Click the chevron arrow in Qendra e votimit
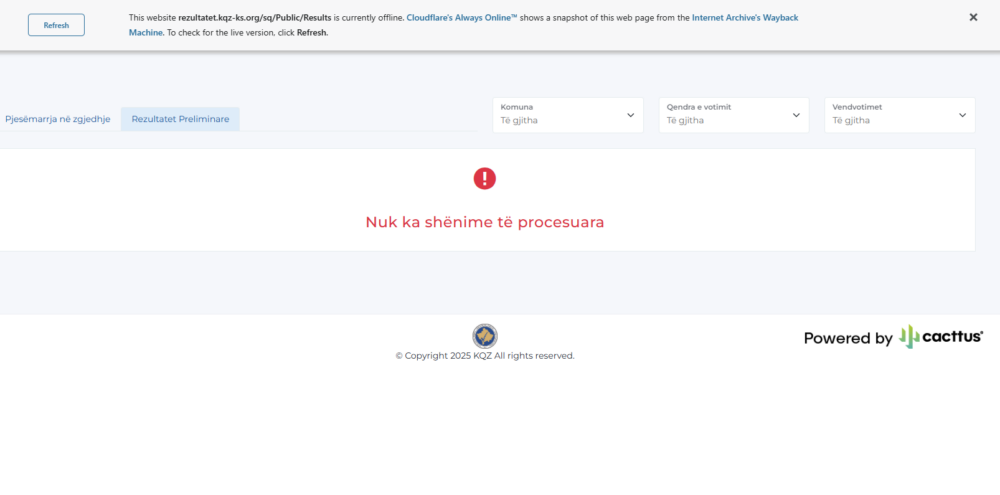The image size is (1000, 495). [x=796, y=115]
